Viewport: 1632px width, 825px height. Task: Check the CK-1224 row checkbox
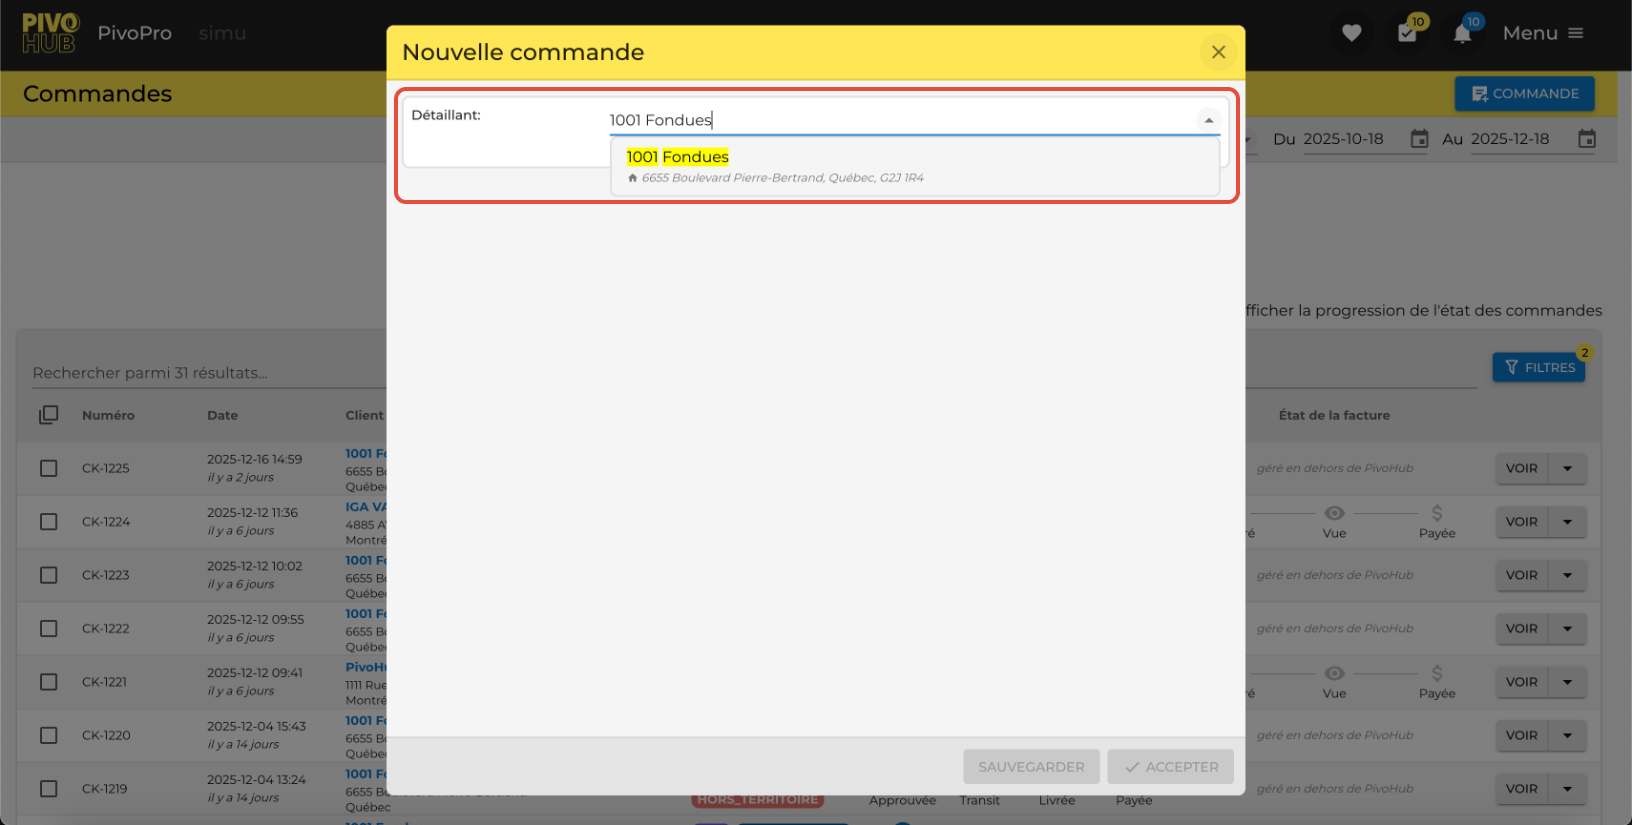[48, 522]
